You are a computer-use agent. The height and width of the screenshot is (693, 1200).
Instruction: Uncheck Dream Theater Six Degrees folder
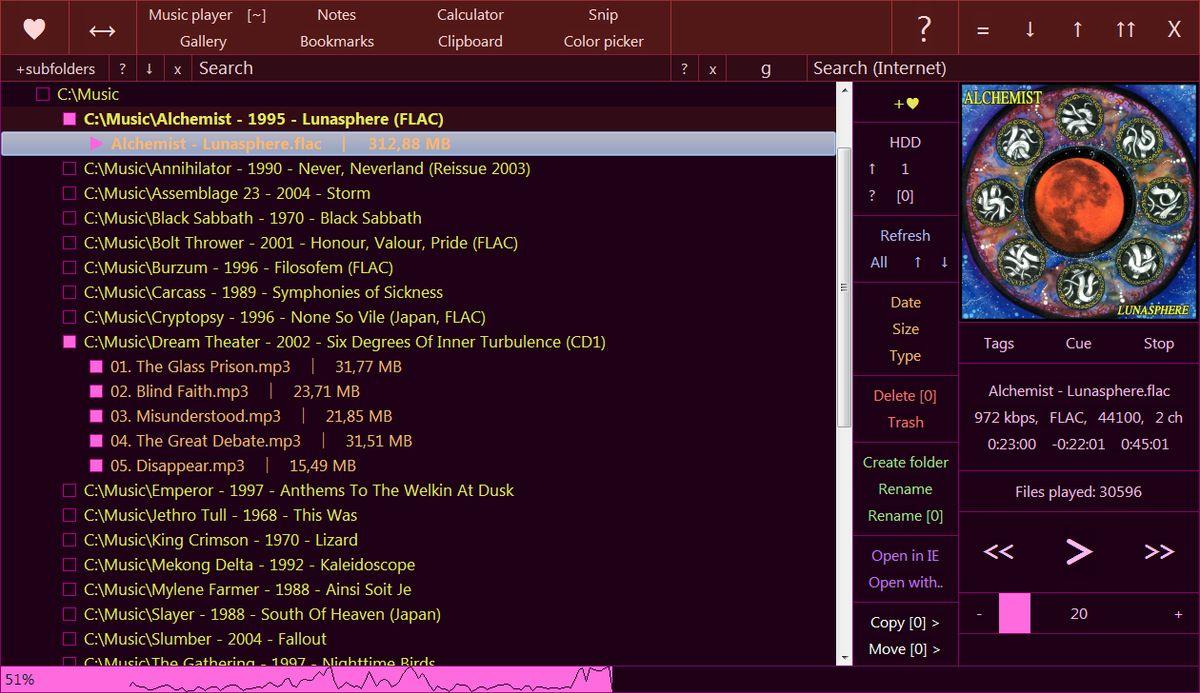69,342
